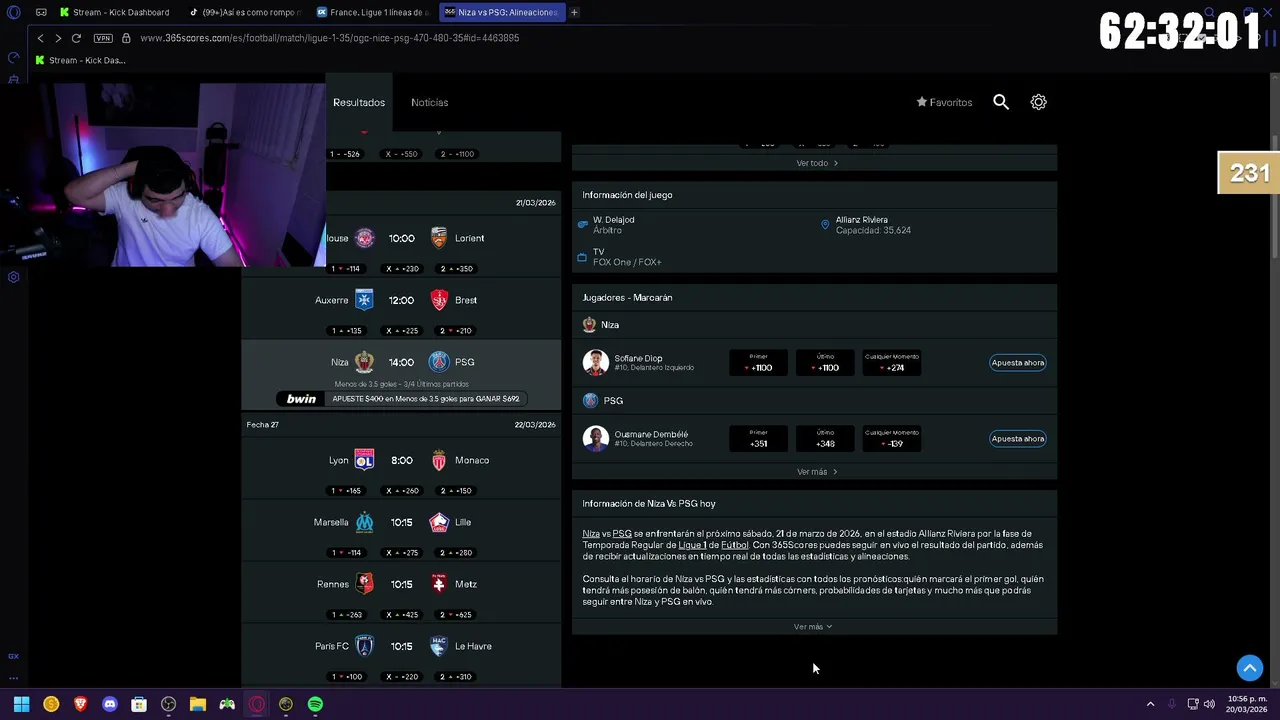The height and width of the screenshot is (720, 1280).
Task: Click Sofiane Diop player photo
Action: coord(596,363)
